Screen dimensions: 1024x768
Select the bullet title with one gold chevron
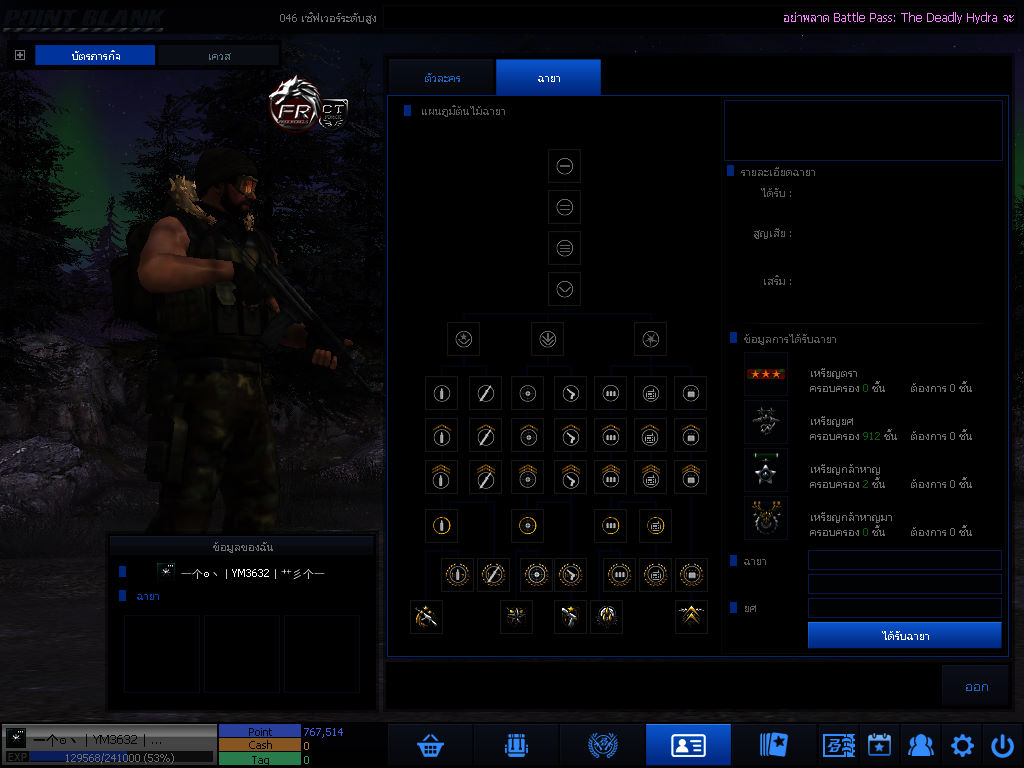tap(441, 435)
